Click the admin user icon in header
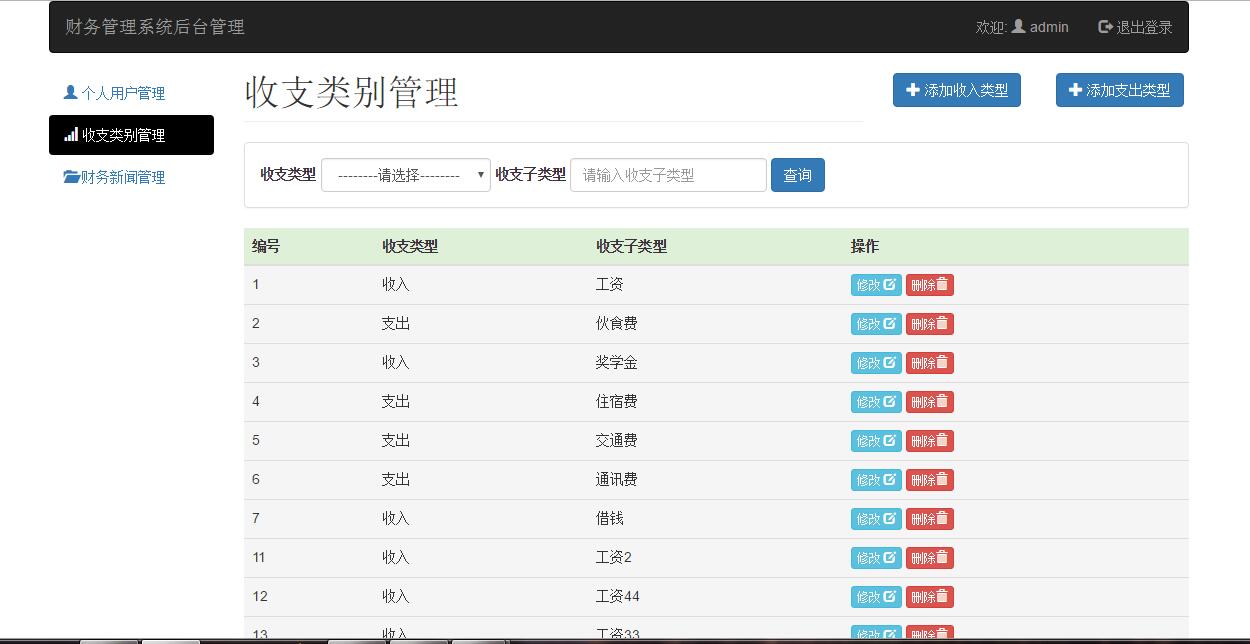The height and width of the screenshot is (644, 1250). [x=1018, y=27]
